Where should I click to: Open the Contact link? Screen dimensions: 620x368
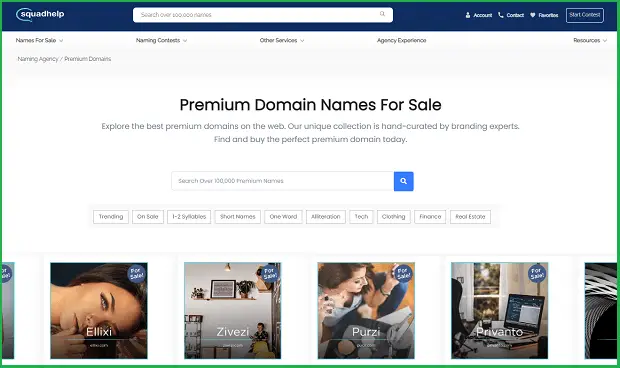(515, 15)
